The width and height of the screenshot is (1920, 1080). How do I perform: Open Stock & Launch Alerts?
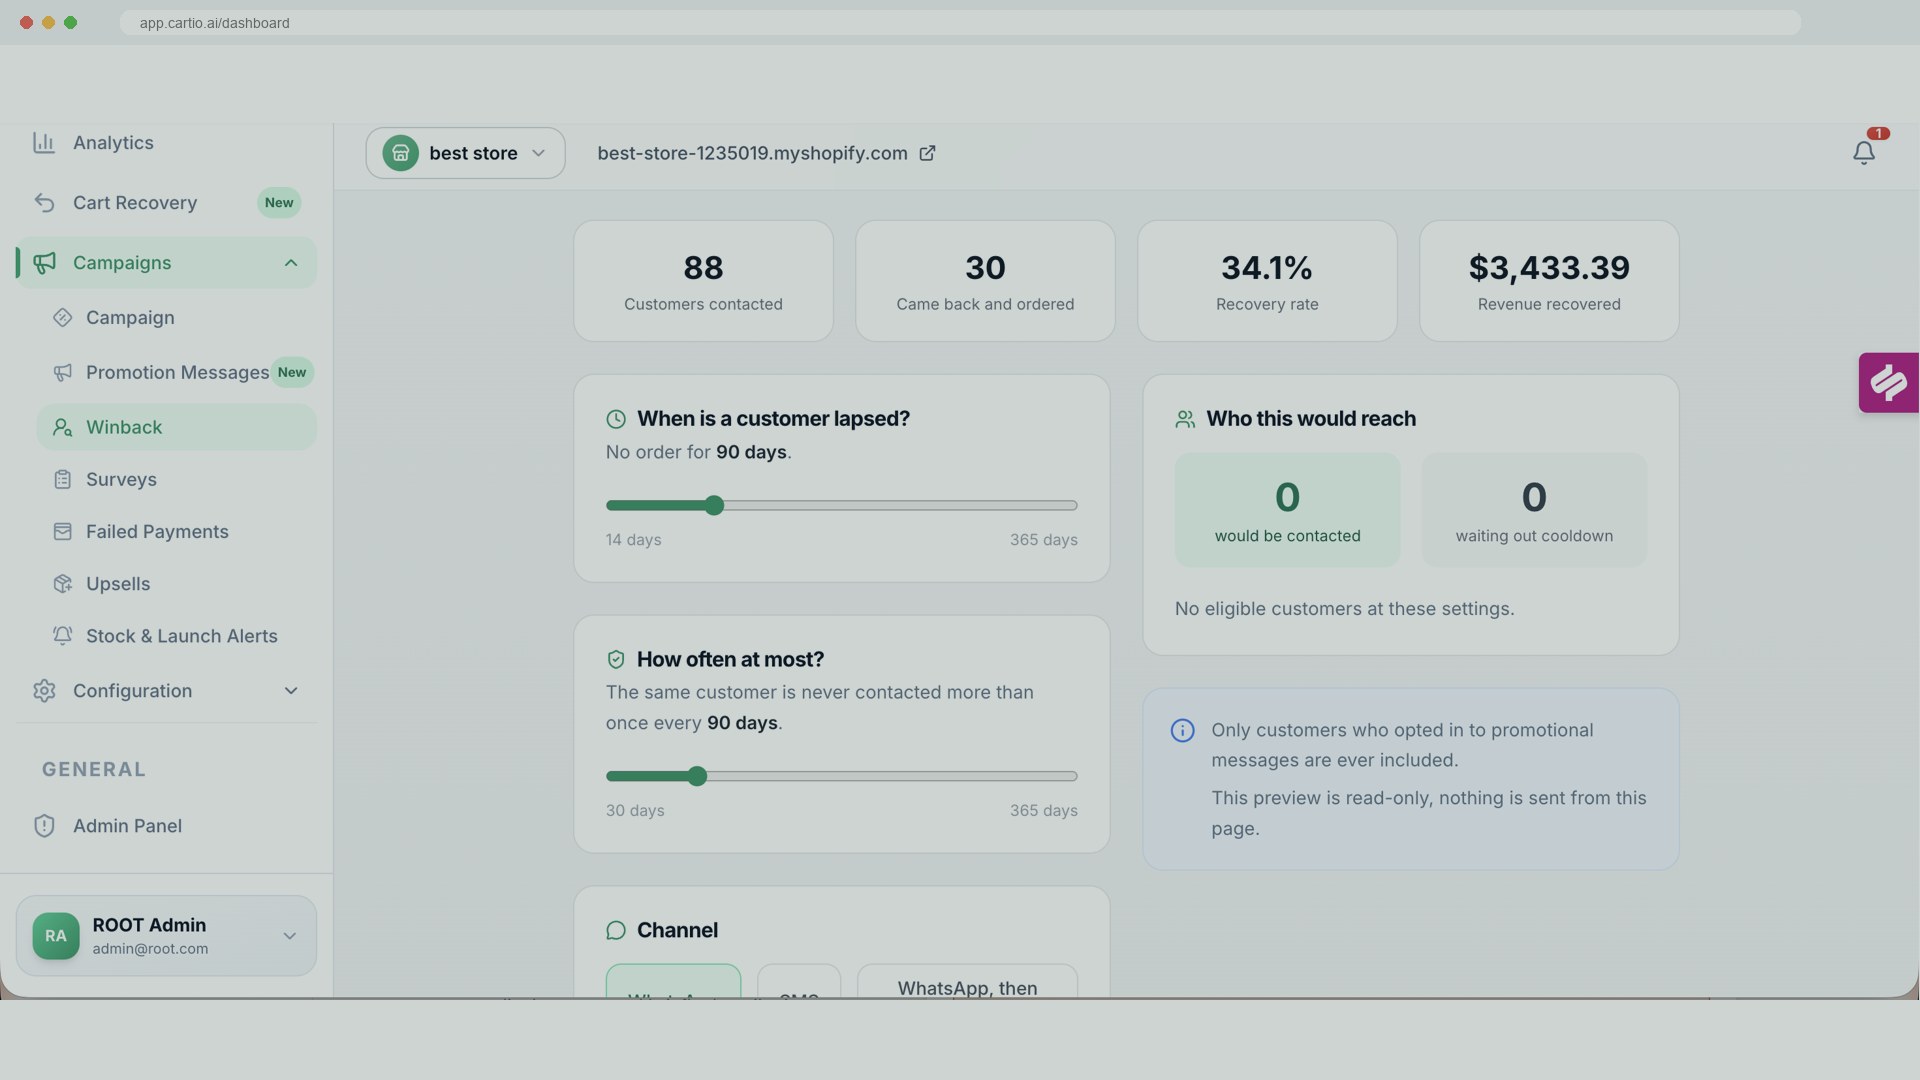point(176,635)
